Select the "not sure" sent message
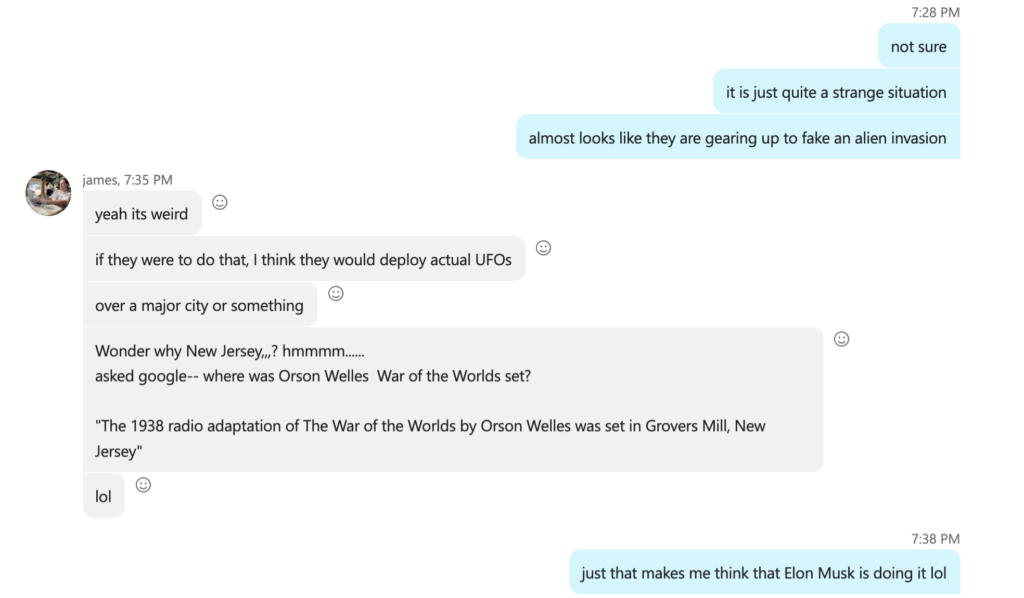The width and height of the screenshot is (1024, 598). [918, 47]
